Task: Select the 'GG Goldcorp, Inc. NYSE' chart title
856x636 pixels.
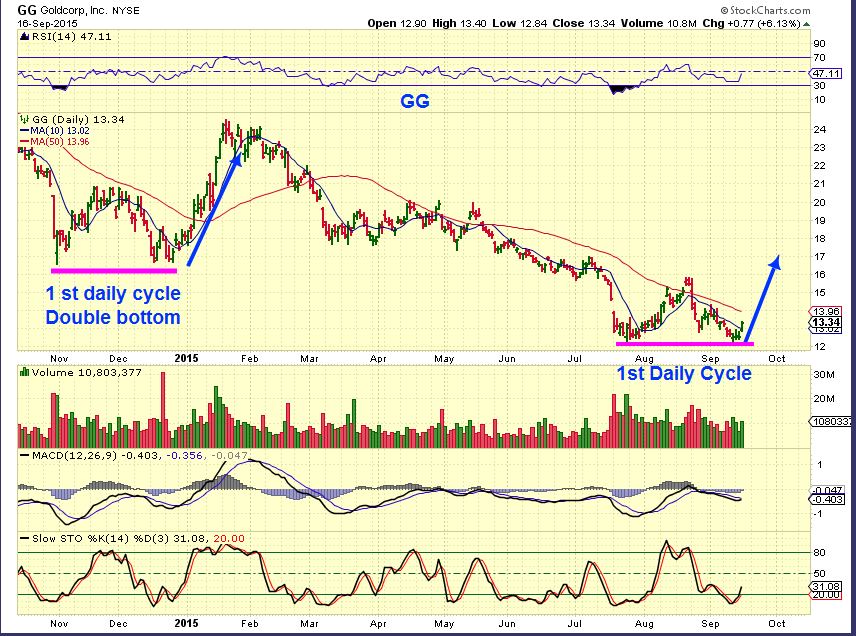Action: (78, 10)
